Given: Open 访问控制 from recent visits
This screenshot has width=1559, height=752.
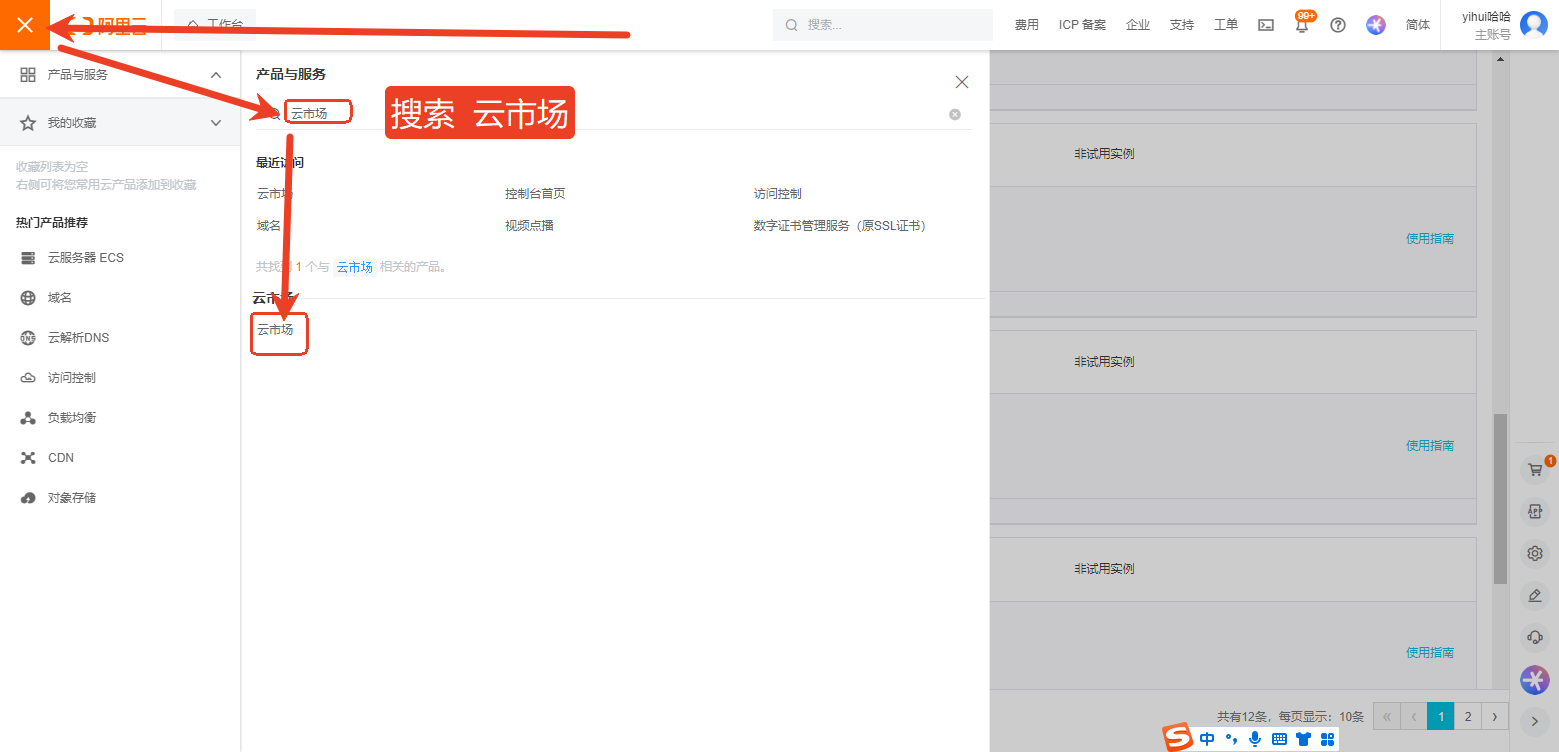Looking at the screenshot, I should 778,194.
